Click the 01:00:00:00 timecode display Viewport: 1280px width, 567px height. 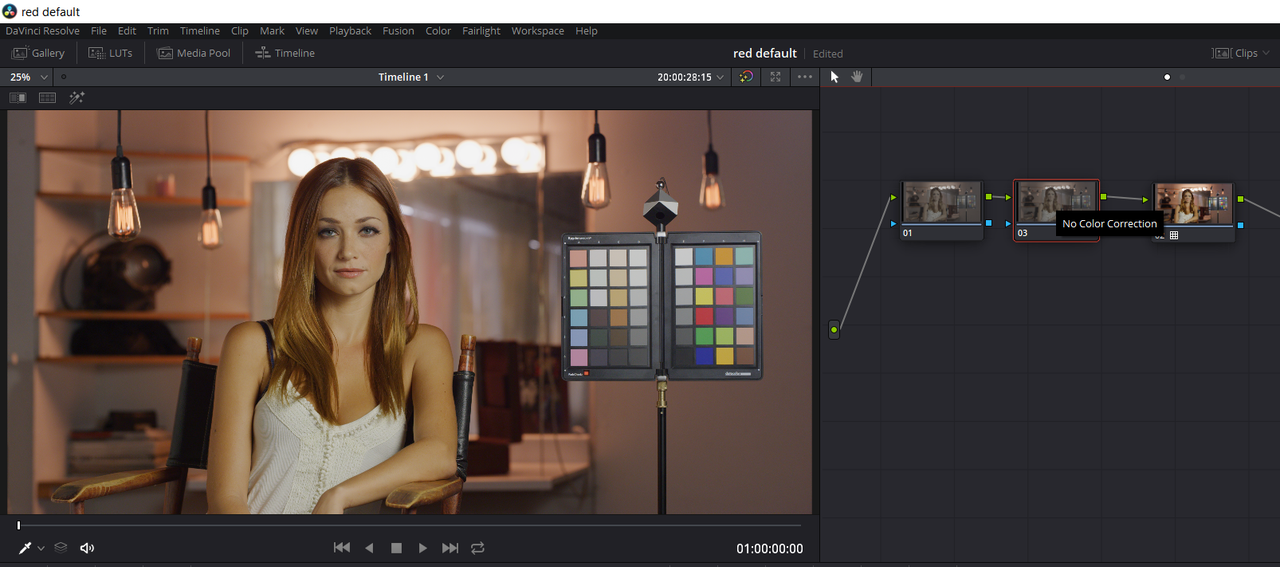point(770,548)
